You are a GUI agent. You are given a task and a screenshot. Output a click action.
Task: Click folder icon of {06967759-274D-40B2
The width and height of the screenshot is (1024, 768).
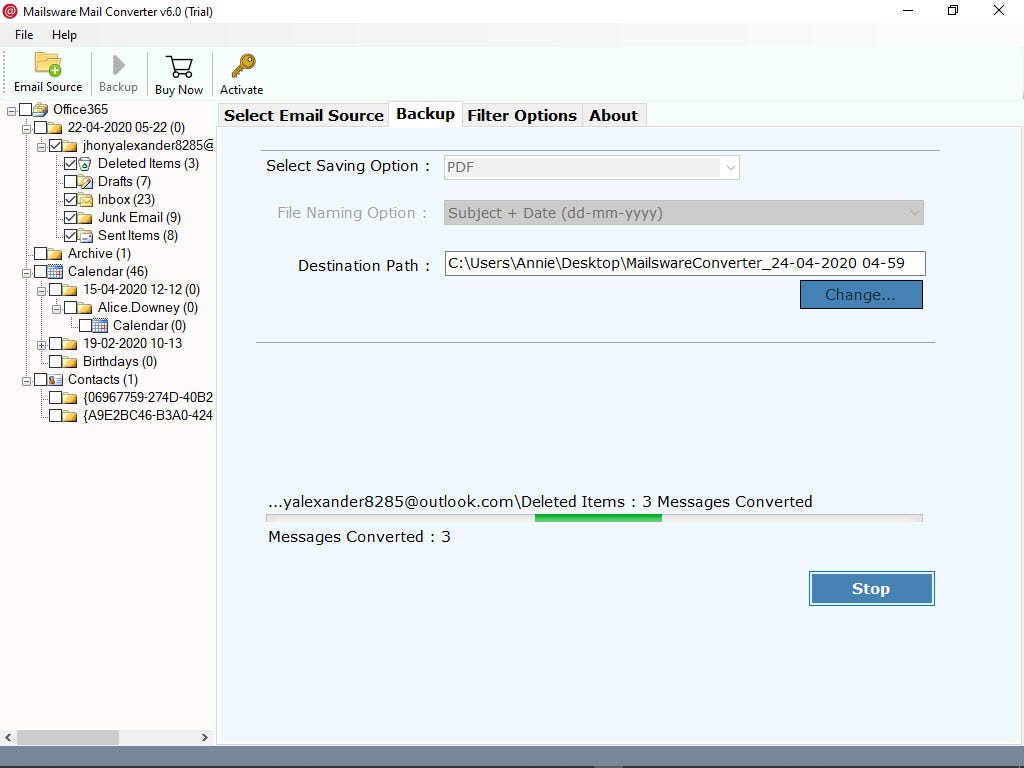[70, 397]
